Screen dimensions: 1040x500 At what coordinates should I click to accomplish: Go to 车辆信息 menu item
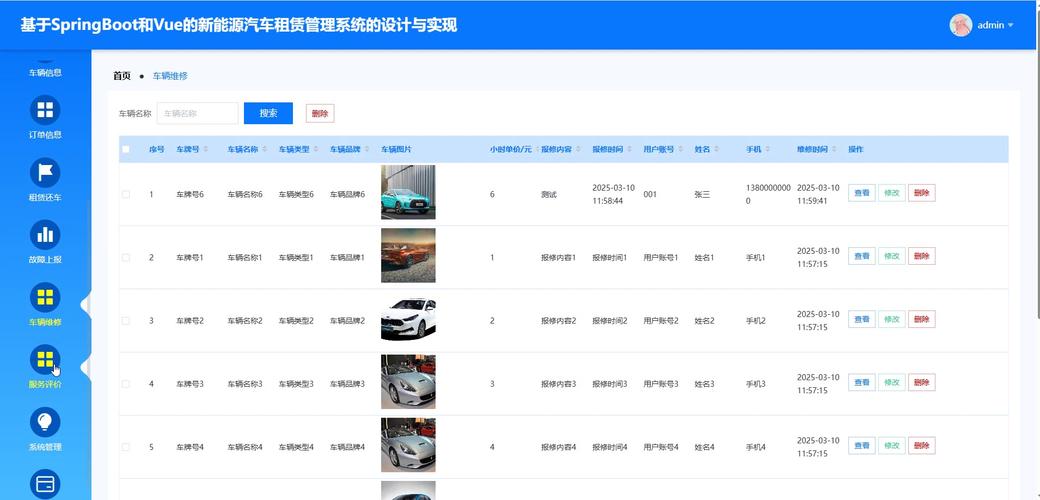click(45, 72)
